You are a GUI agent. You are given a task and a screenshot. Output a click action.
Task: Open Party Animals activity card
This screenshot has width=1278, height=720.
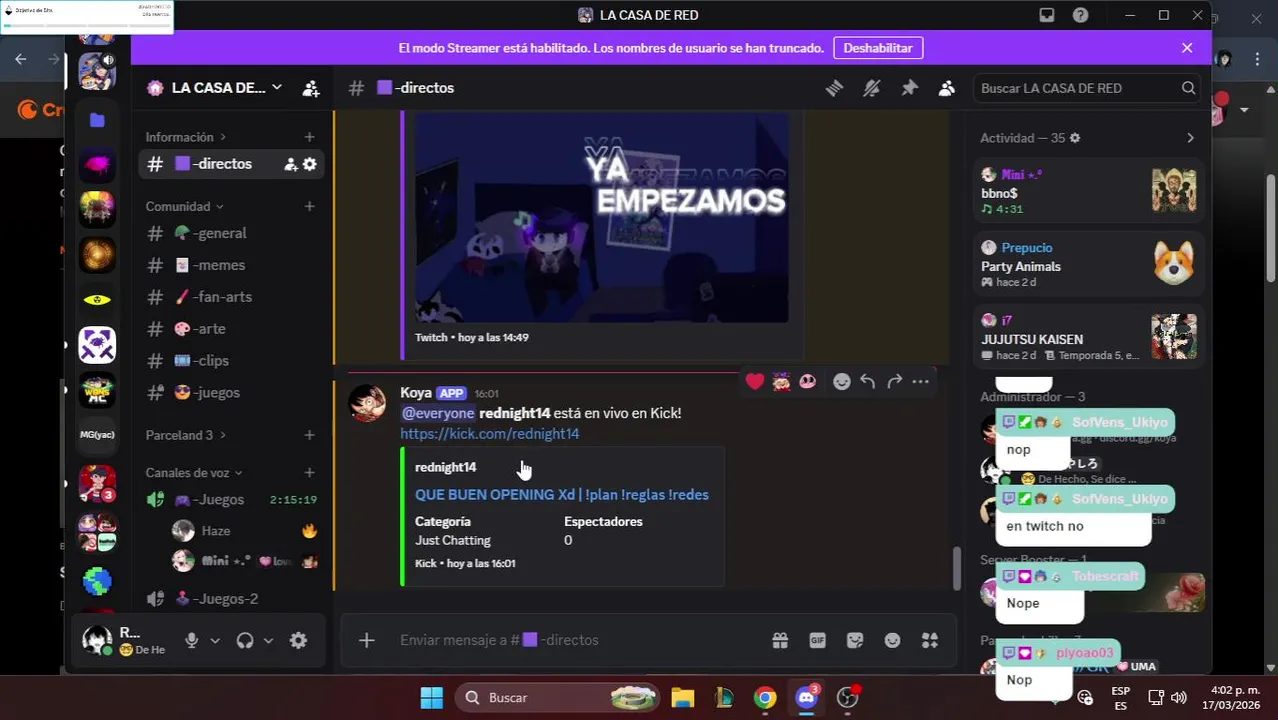1088,265
